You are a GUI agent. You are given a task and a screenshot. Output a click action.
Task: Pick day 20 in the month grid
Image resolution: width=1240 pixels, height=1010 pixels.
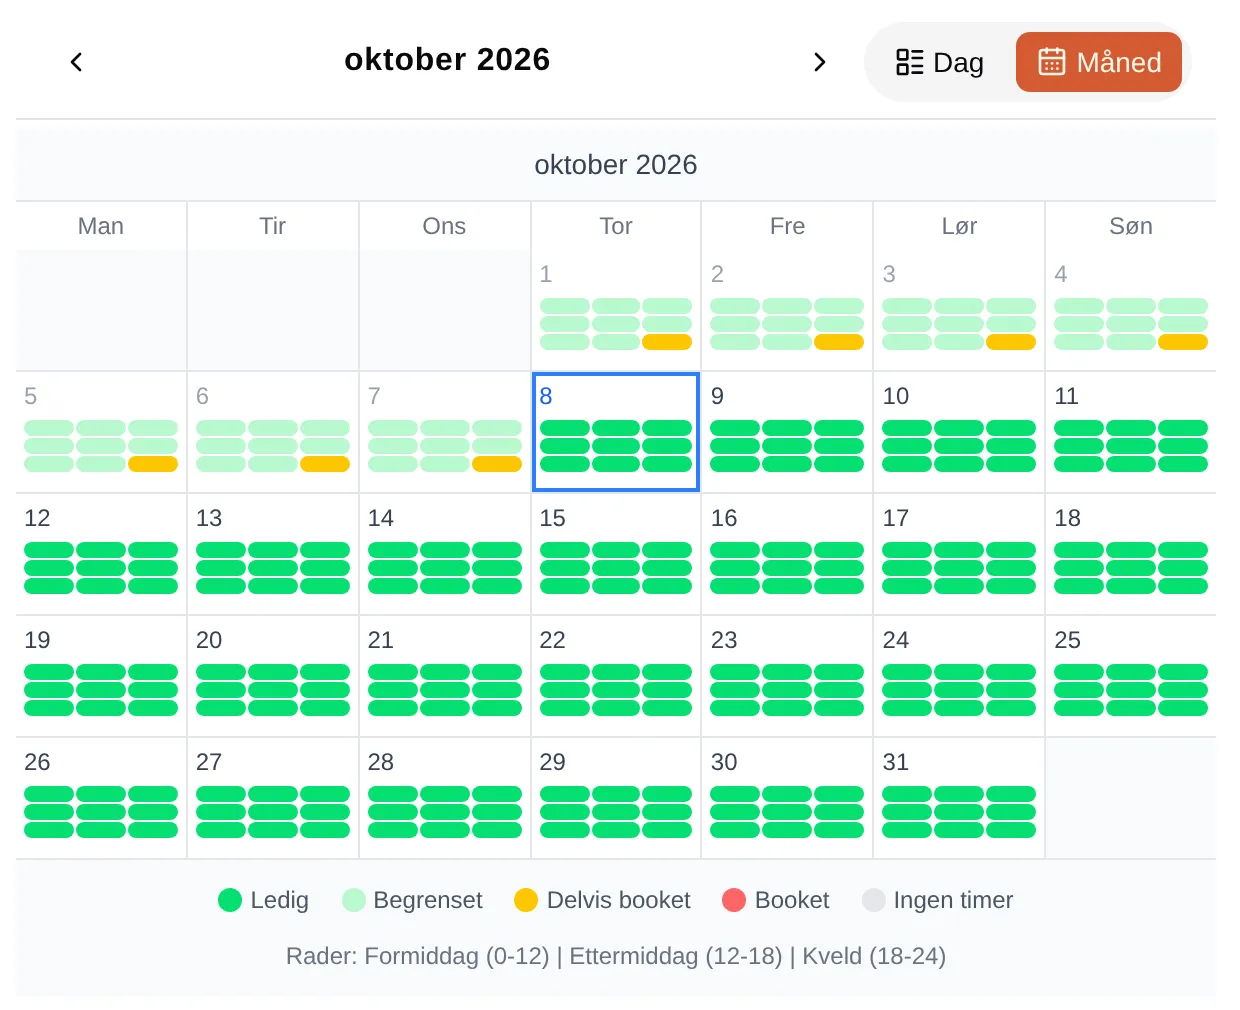(273, 676)
